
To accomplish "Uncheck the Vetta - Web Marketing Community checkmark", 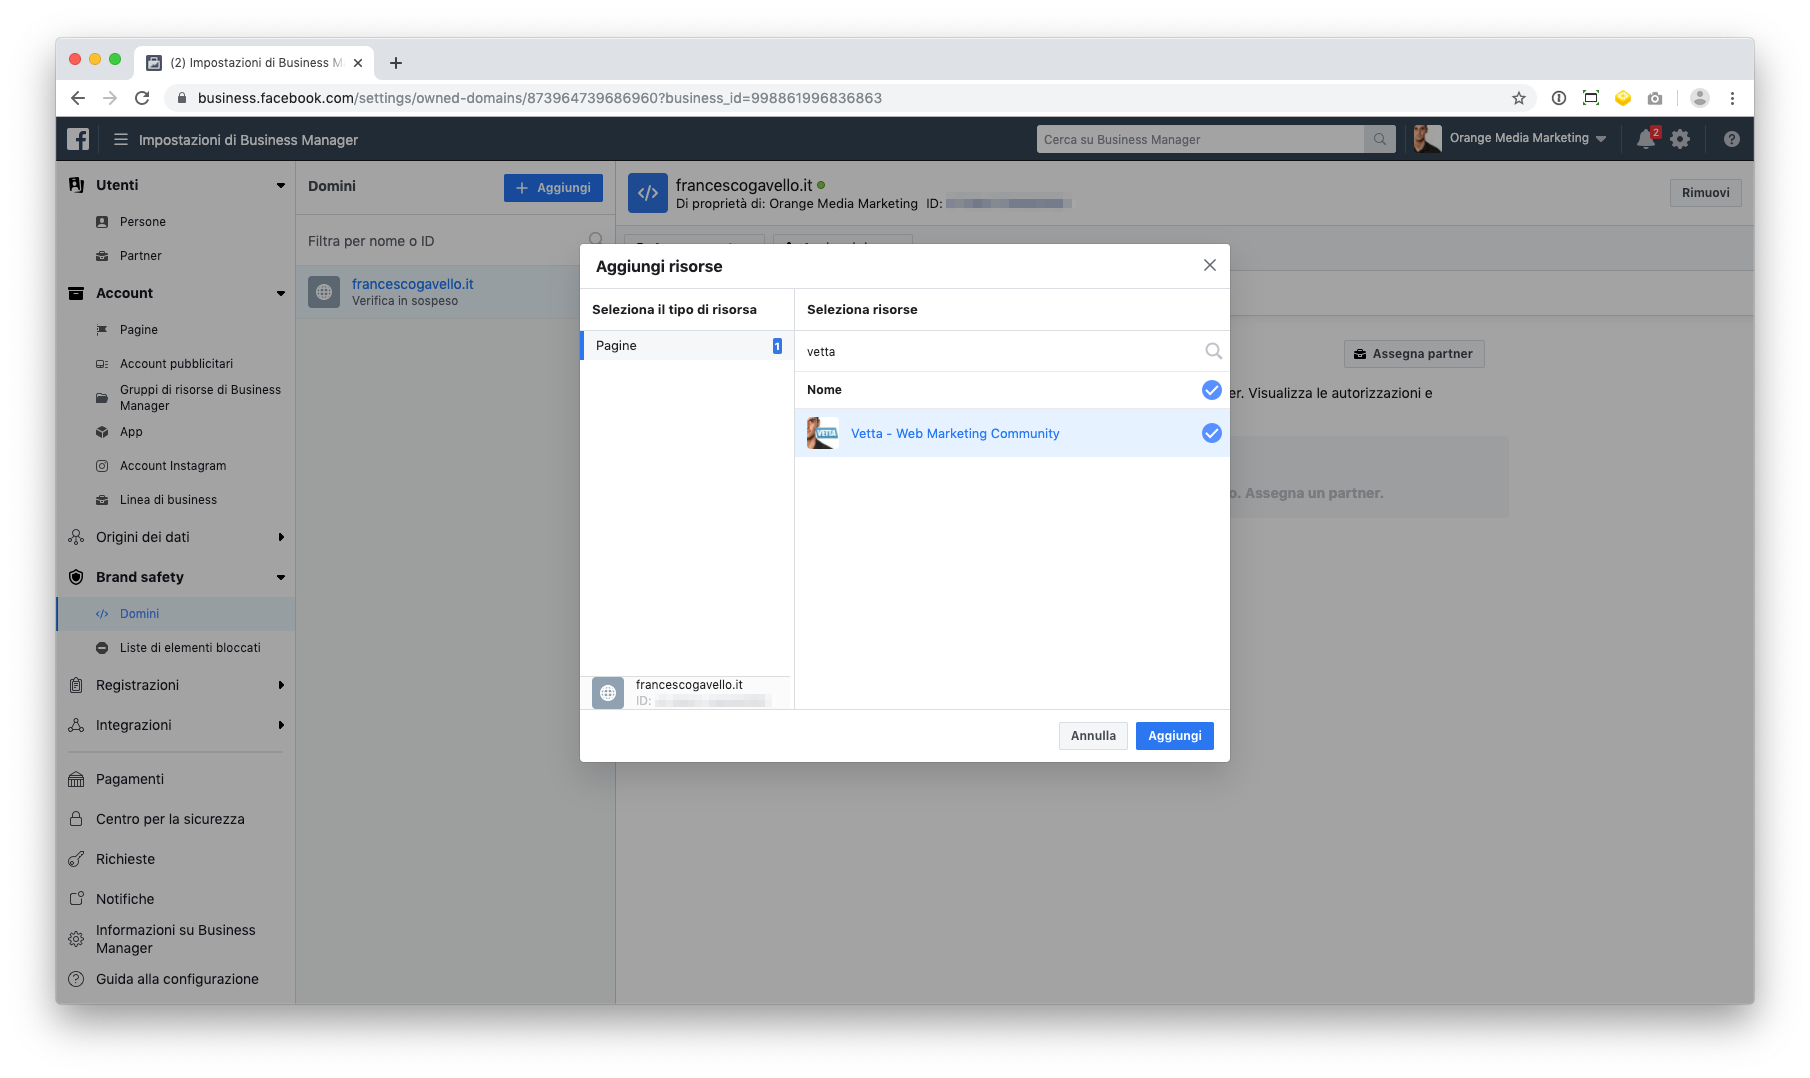I will click(x=1211, y=433).
